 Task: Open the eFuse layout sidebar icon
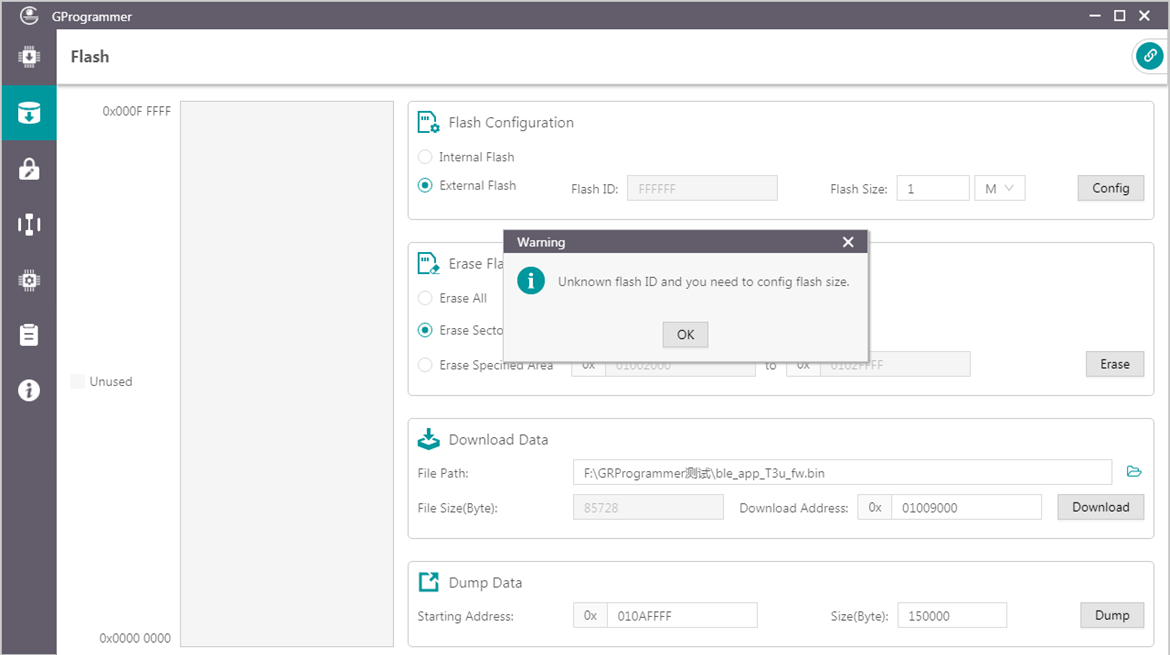pyautogui.click(x=29, y=224)
